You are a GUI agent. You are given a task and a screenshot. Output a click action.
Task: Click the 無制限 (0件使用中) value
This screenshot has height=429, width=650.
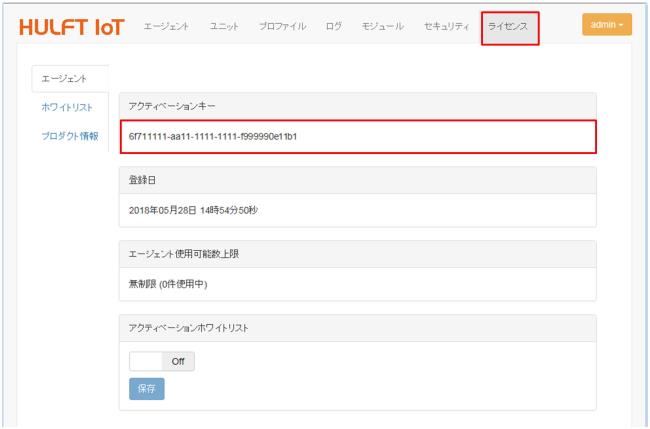(168, 284)
